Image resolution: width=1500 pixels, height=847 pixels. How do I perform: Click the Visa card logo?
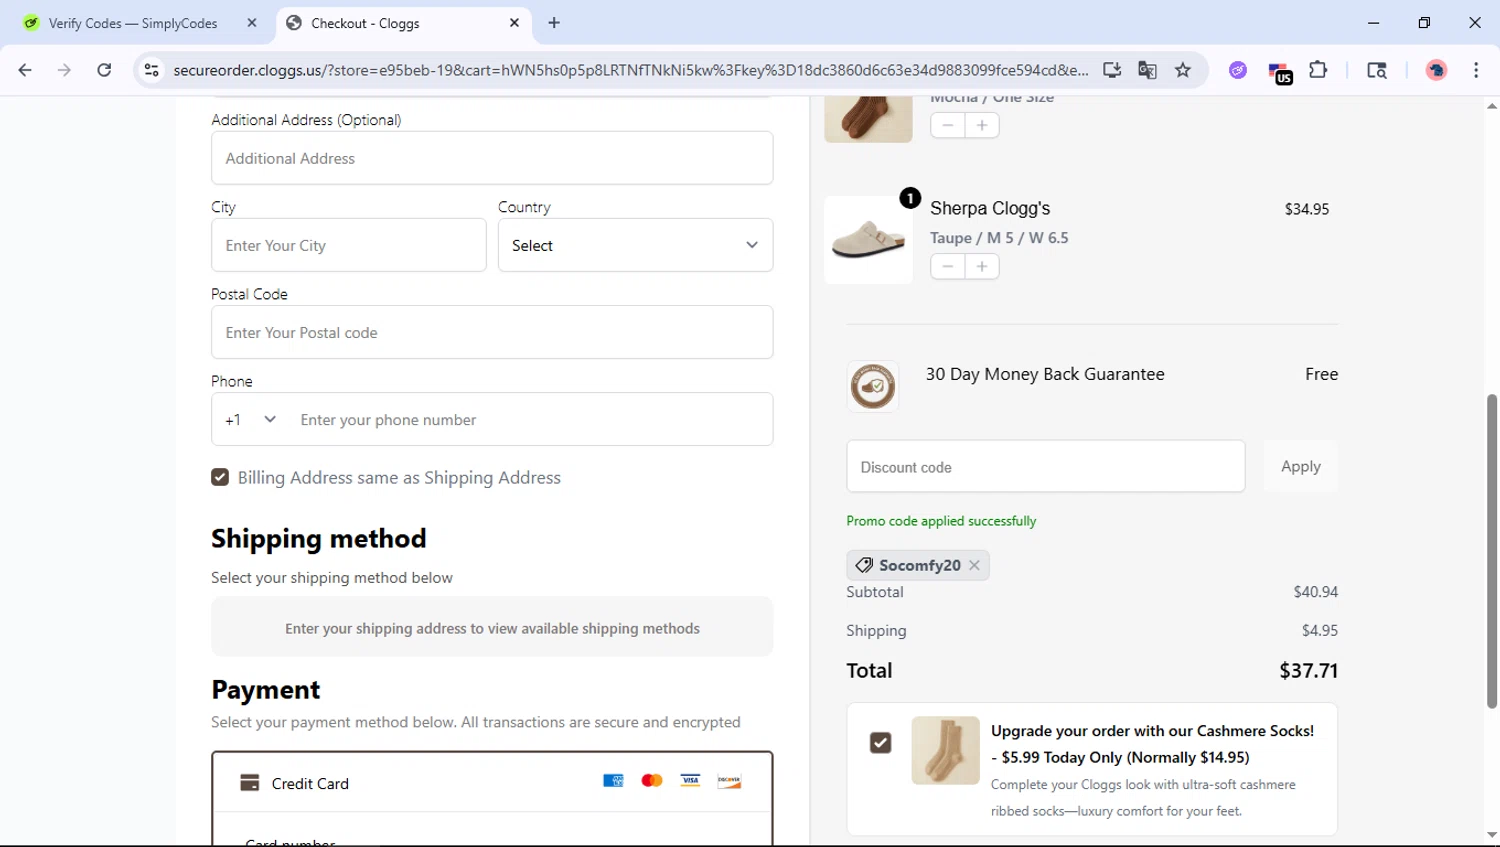690,781
